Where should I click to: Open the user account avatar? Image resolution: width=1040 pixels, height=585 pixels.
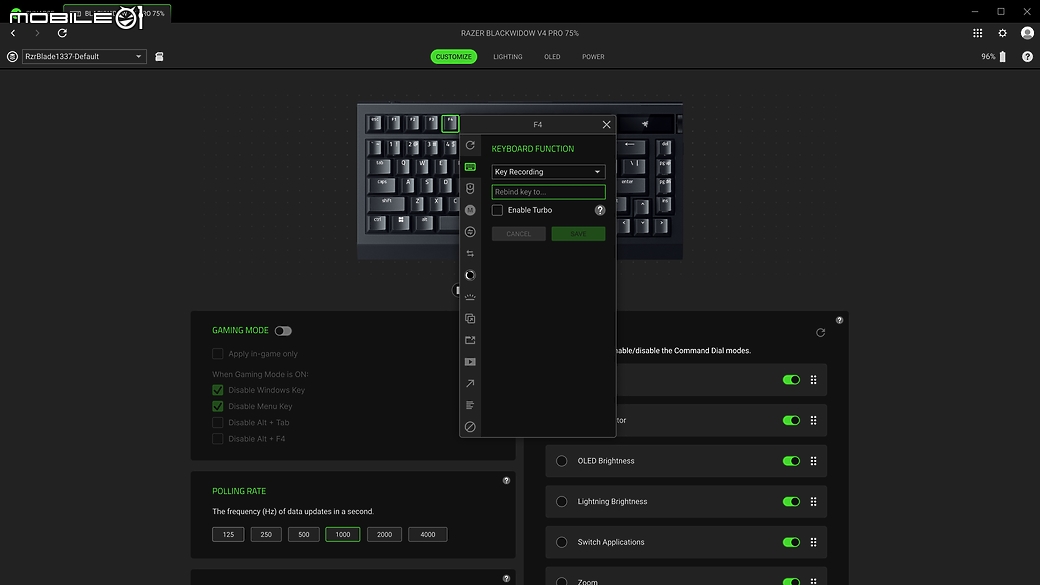[1027, 33]
